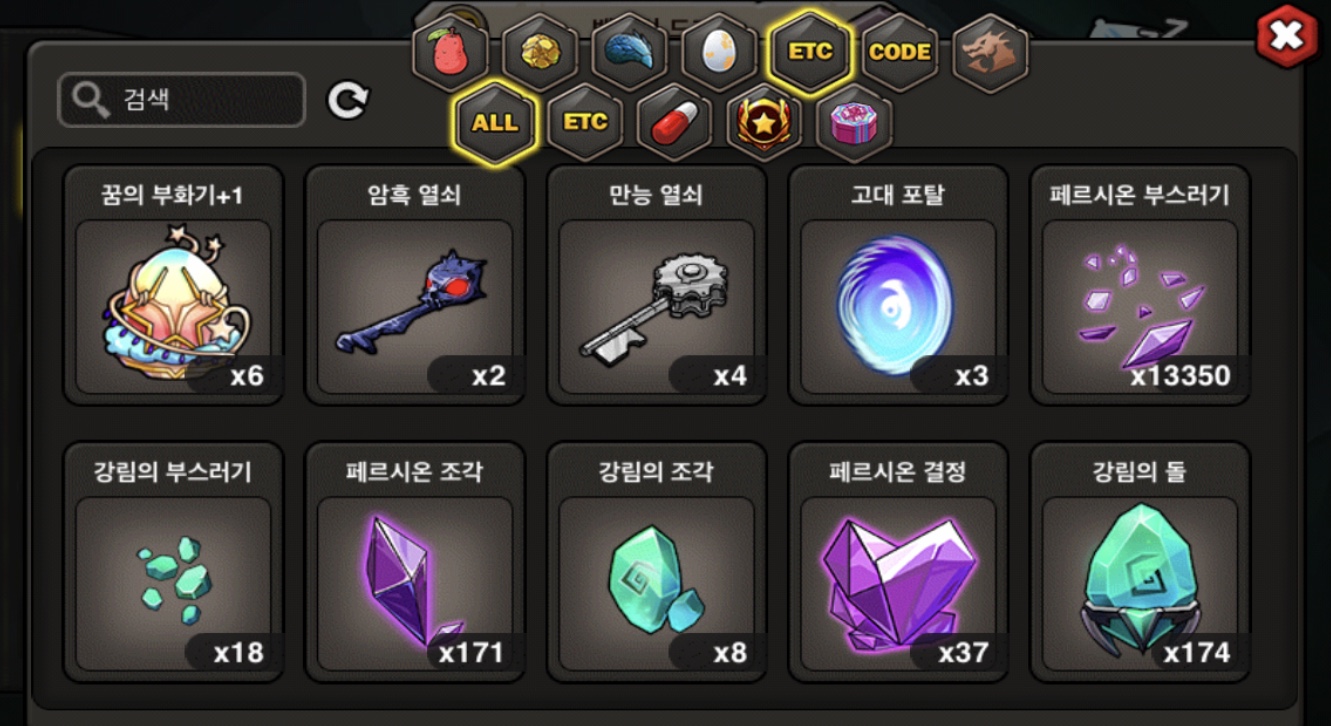Open the 고대 포탈 portal item
This screenshot has width=1331, height=726.
point(898,285)
